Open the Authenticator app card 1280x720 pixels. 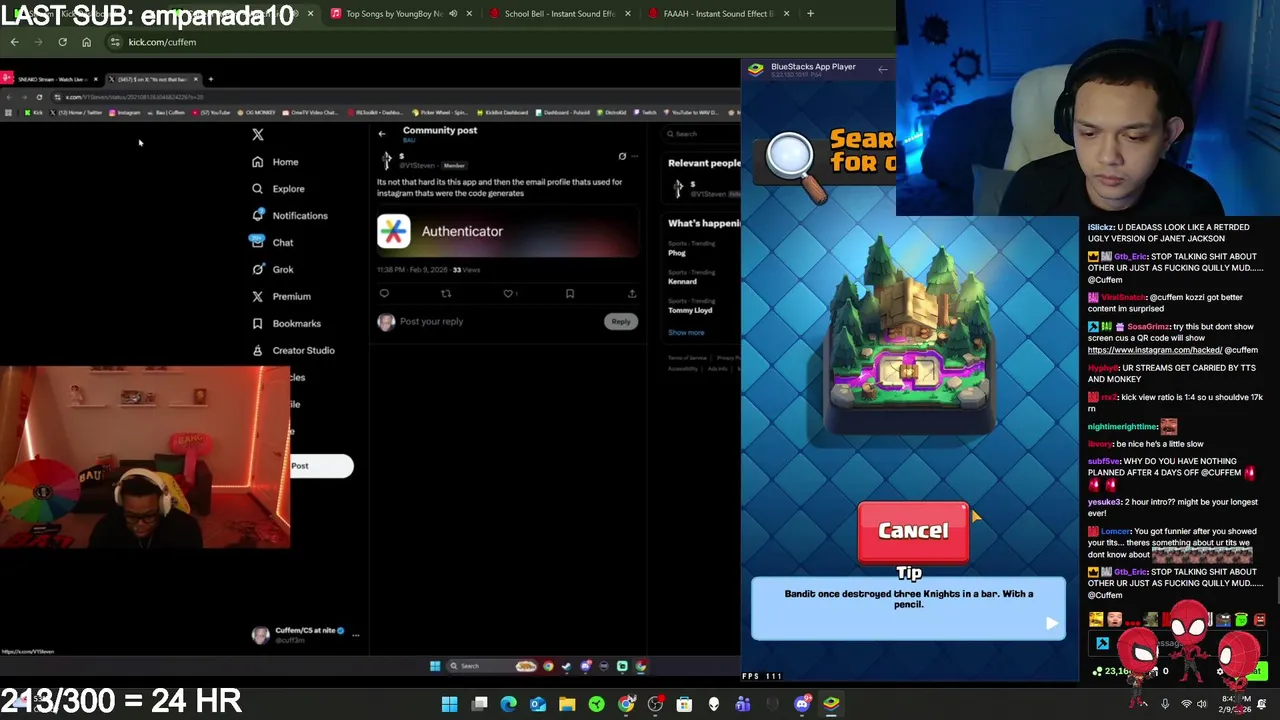pyautogui.click(x=507, y=231)
